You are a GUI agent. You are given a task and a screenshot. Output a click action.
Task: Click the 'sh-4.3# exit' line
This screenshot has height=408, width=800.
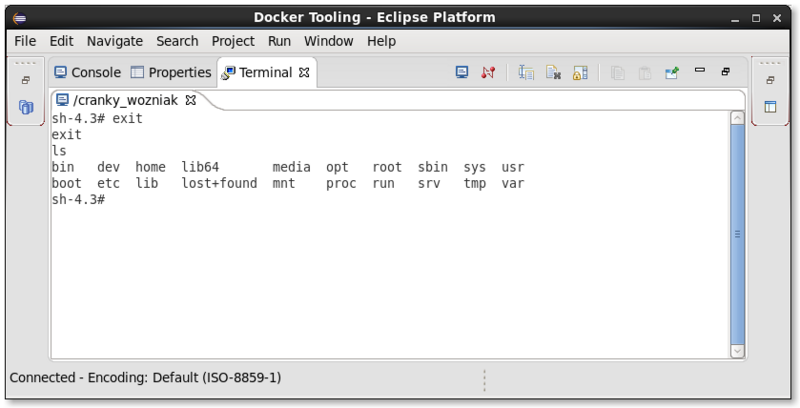coord(97,118)
